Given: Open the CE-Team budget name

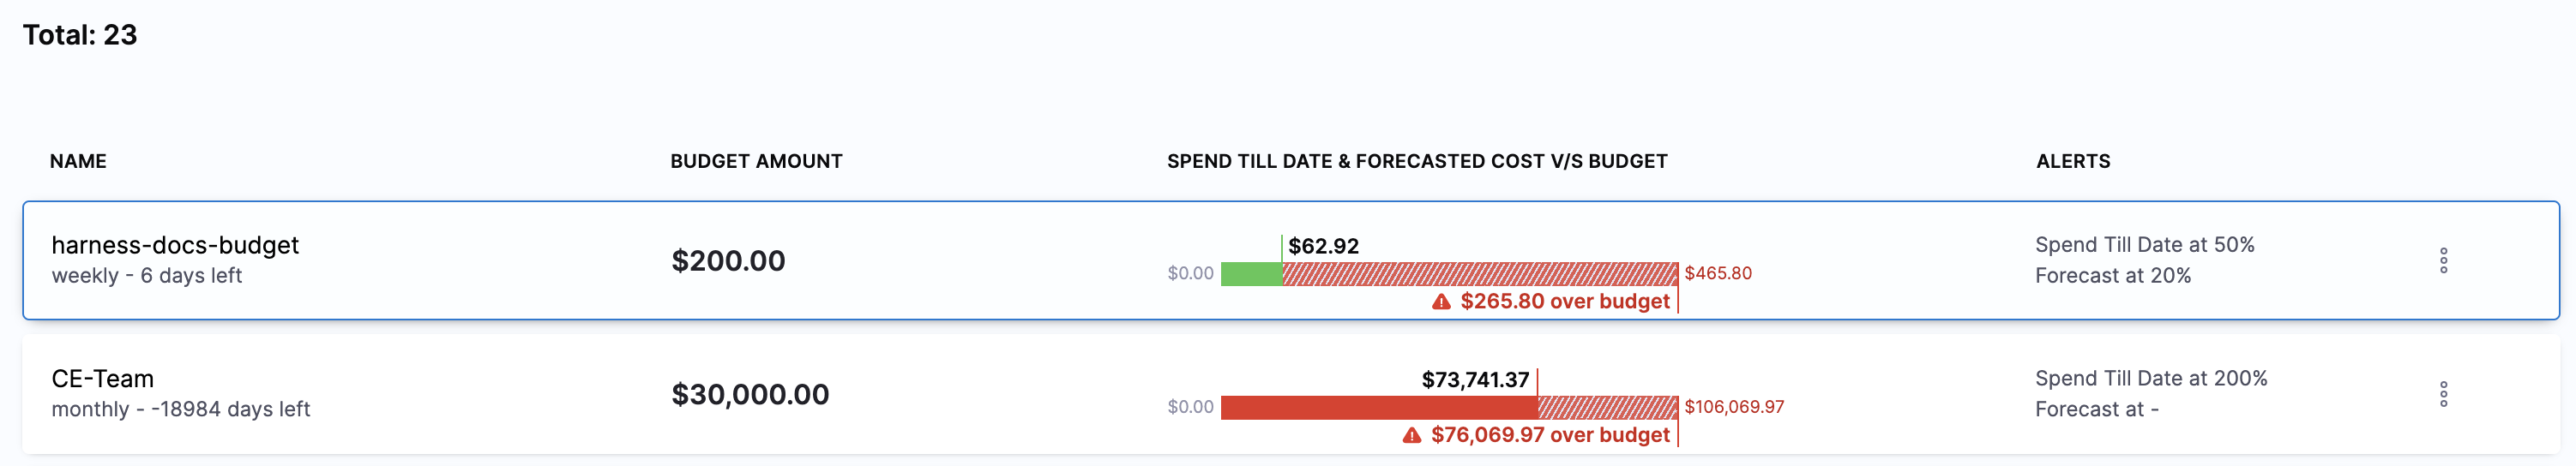Looking at the screenshot, I should point(102,379).
